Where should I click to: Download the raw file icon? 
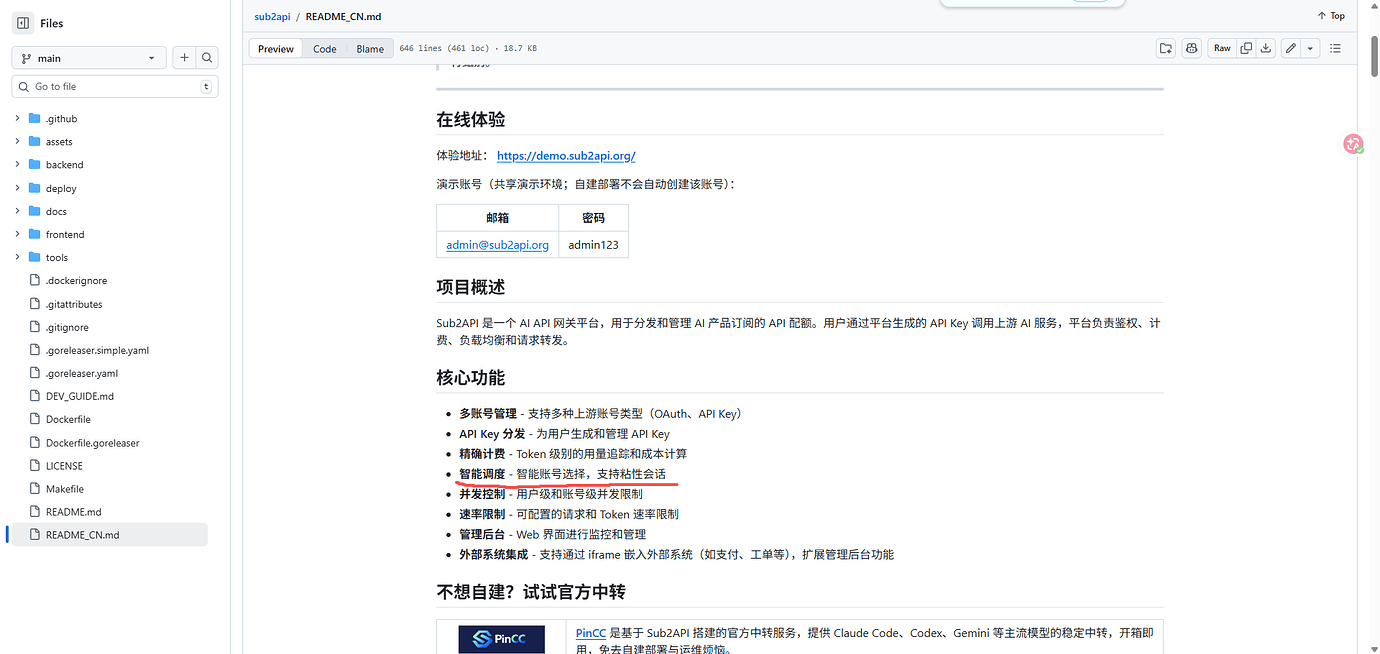point(1266,48)
